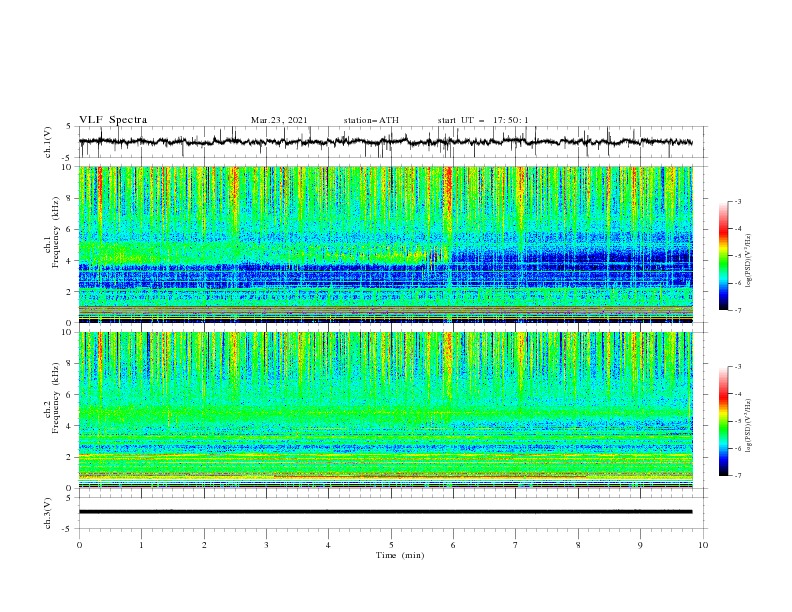Select the ch.2 "Frequency (kHz)" axis label

(56, 398)
